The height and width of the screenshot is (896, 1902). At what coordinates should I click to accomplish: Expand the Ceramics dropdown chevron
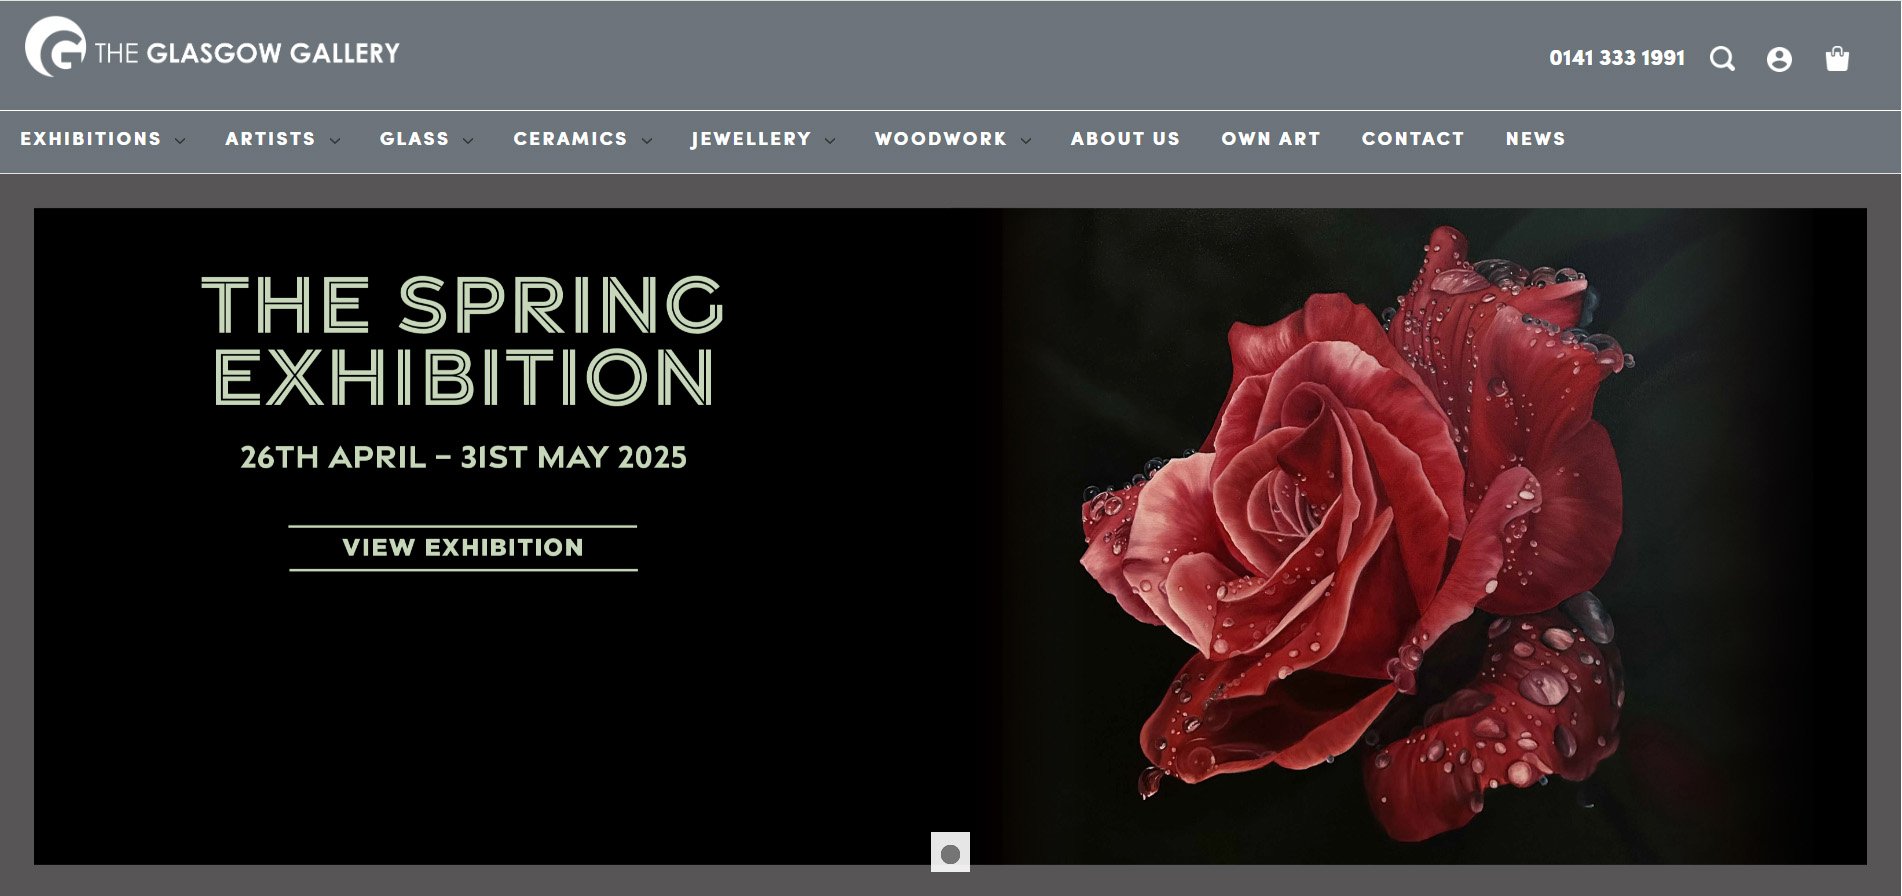647,141
